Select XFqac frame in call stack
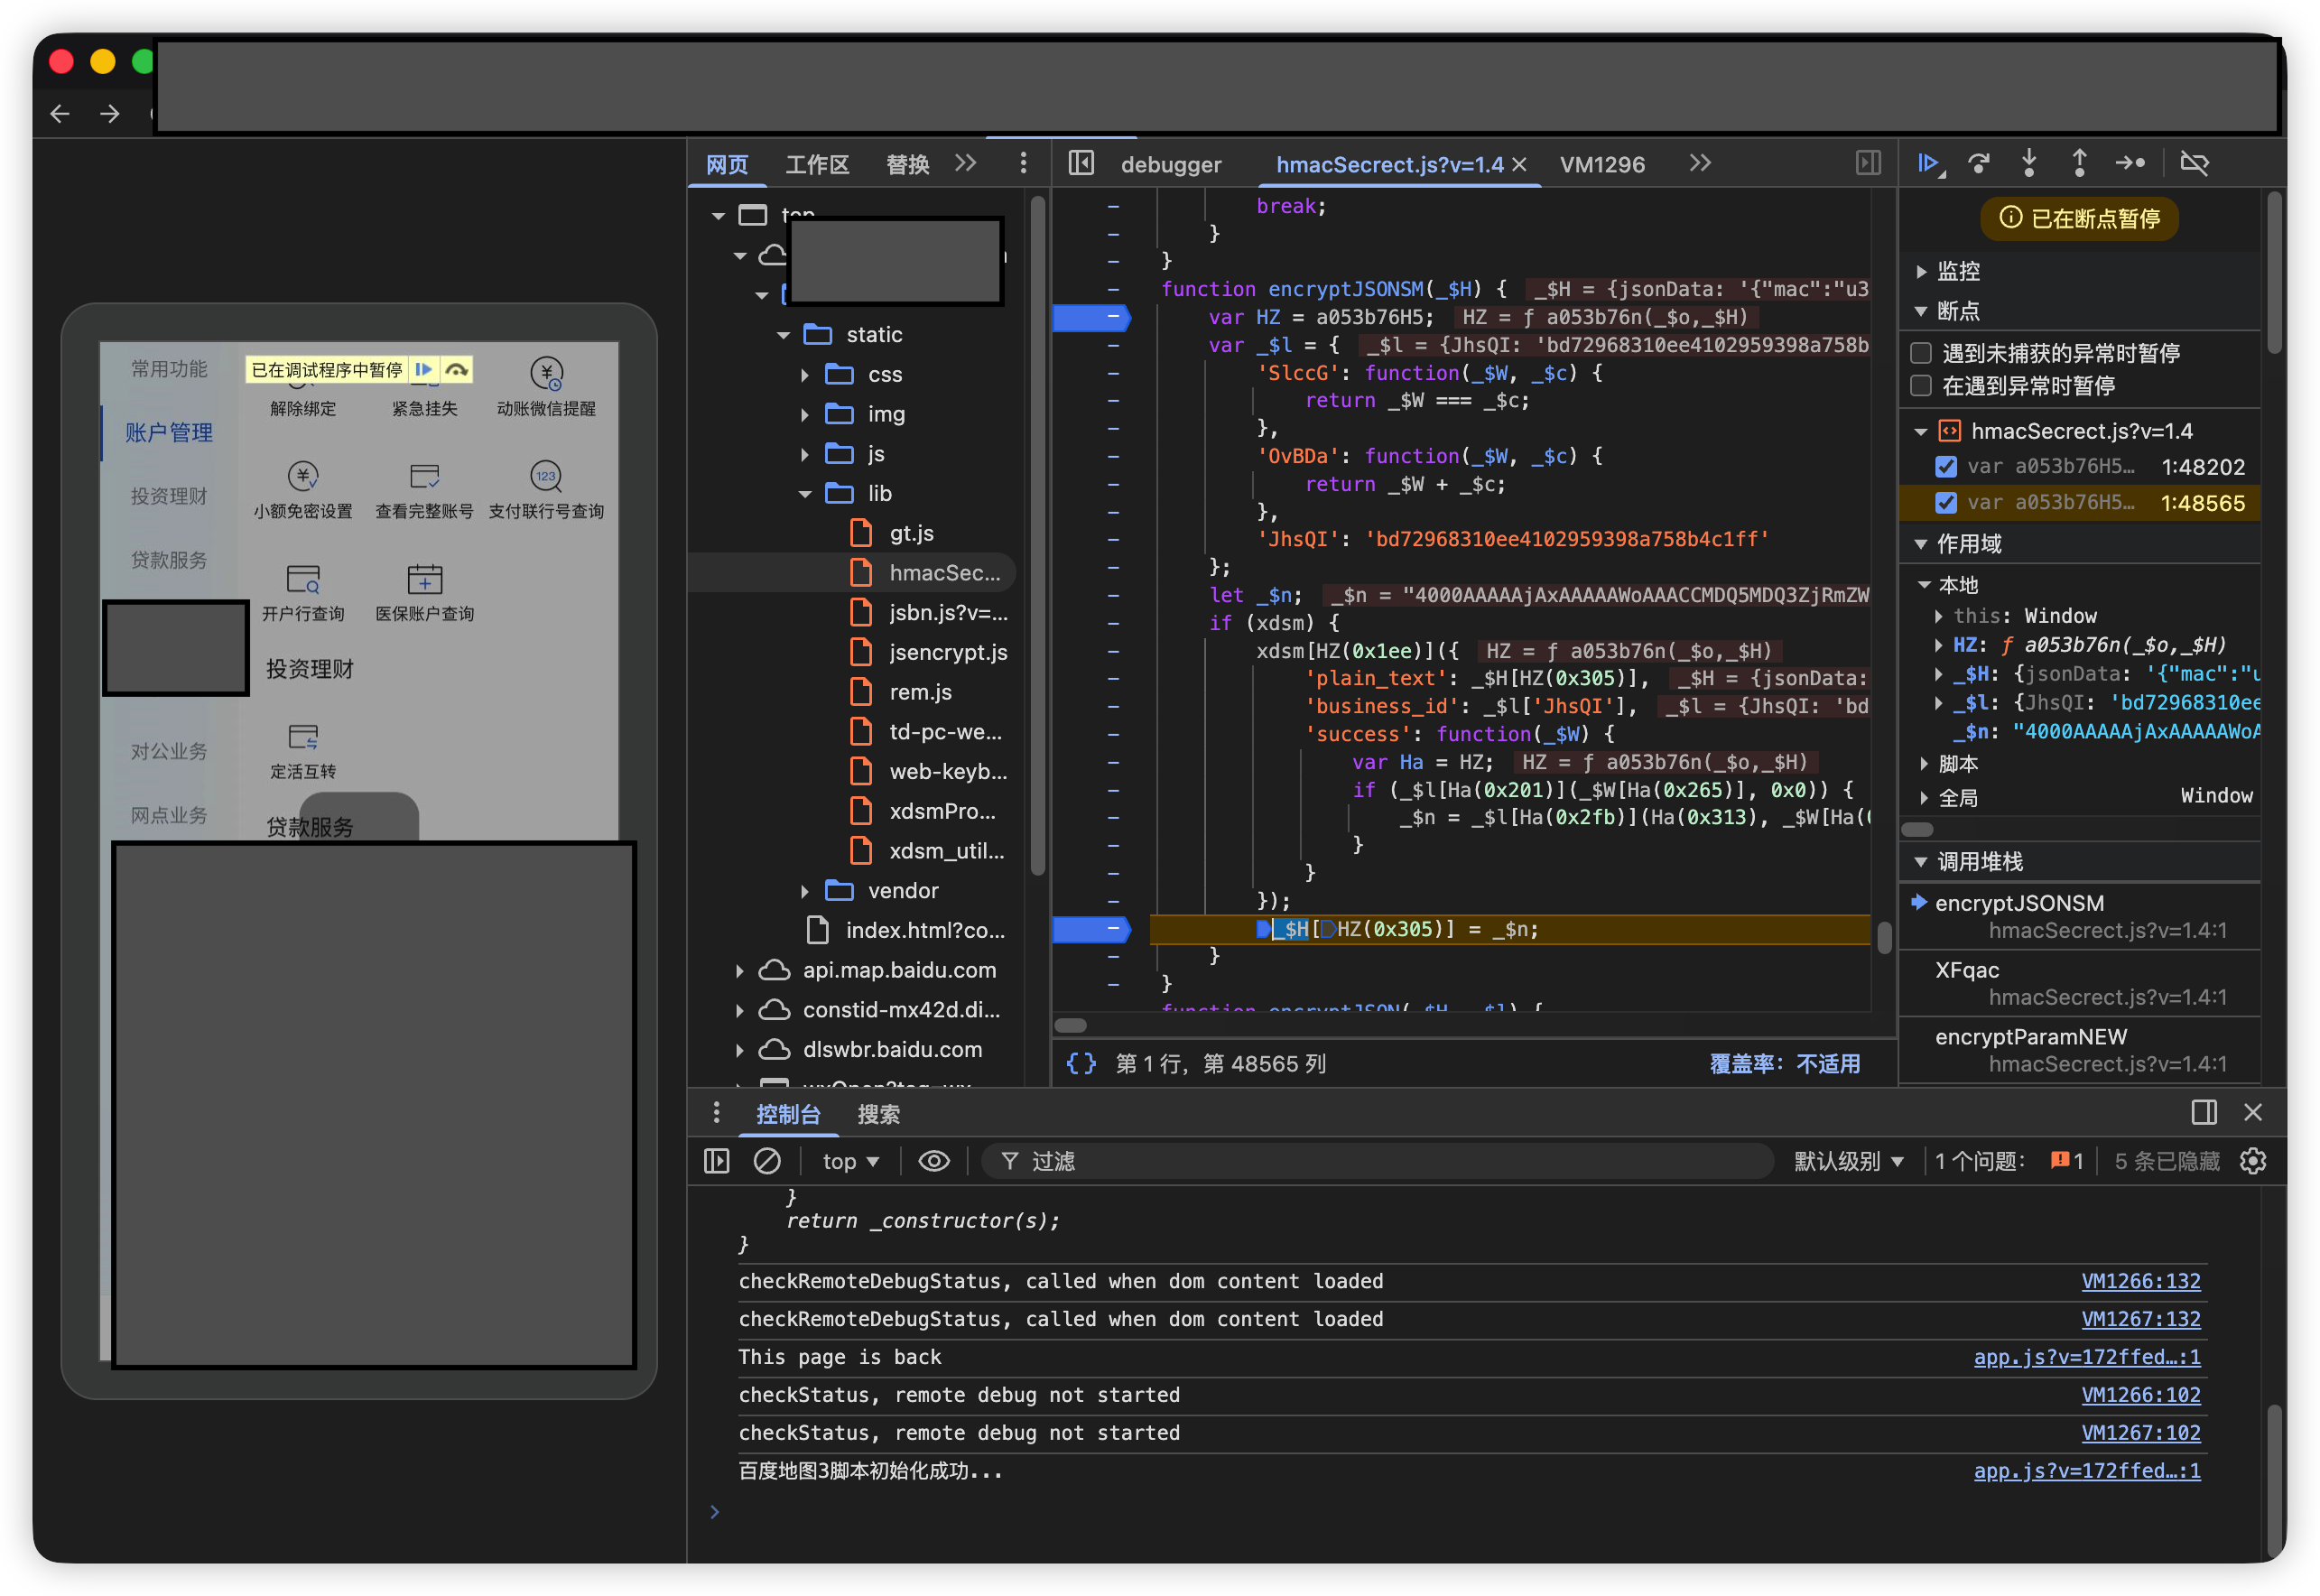2320x1596 pixels. 1967,970
